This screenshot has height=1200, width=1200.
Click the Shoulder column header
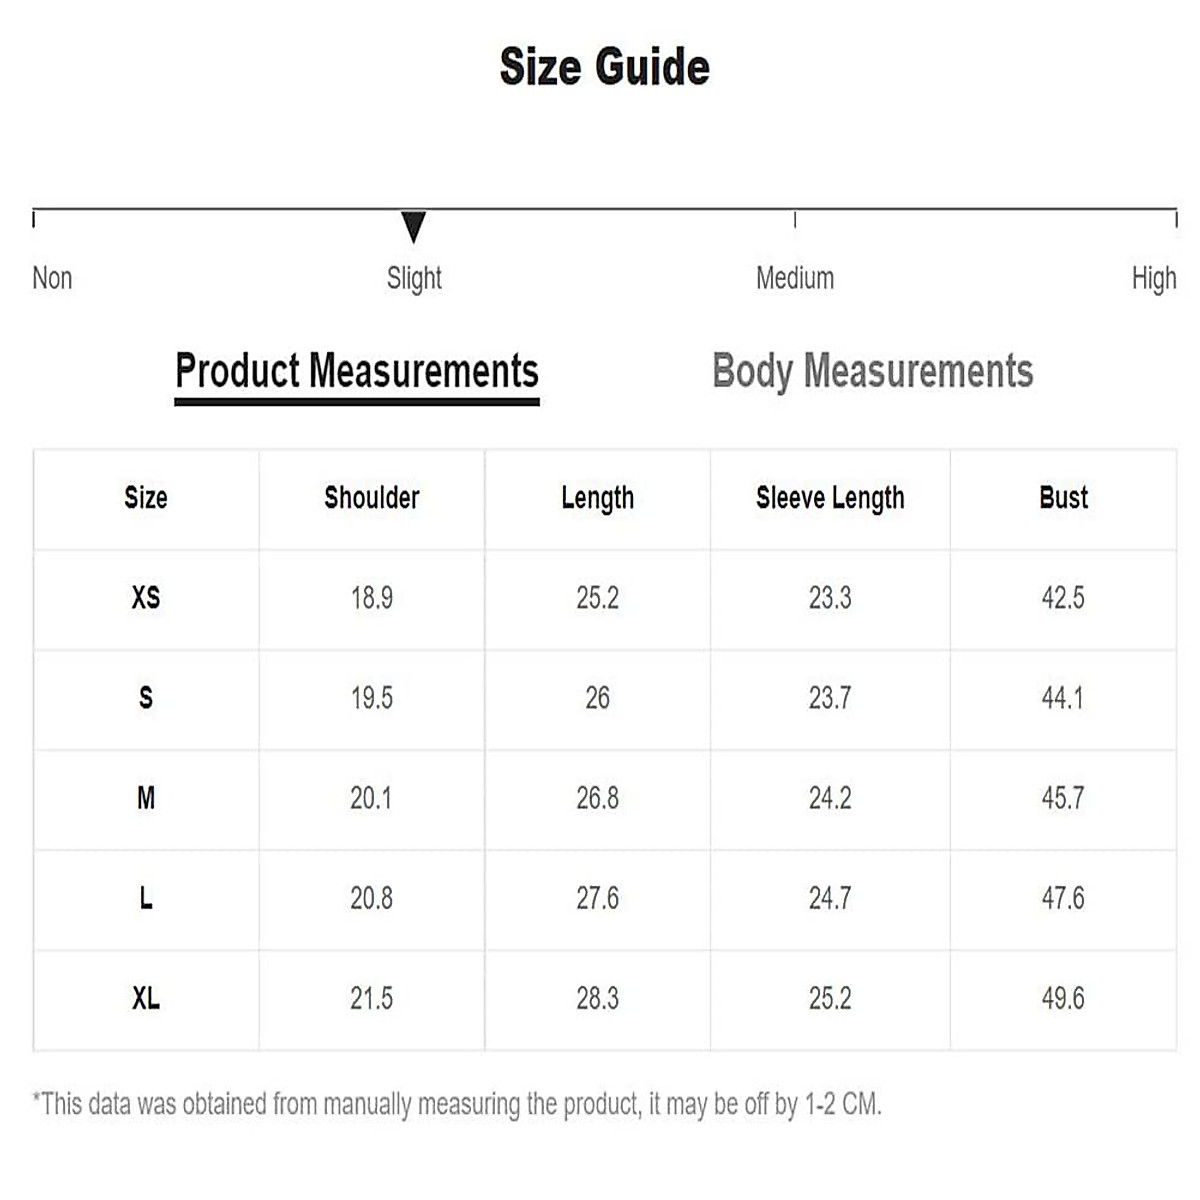click(371, 498)
